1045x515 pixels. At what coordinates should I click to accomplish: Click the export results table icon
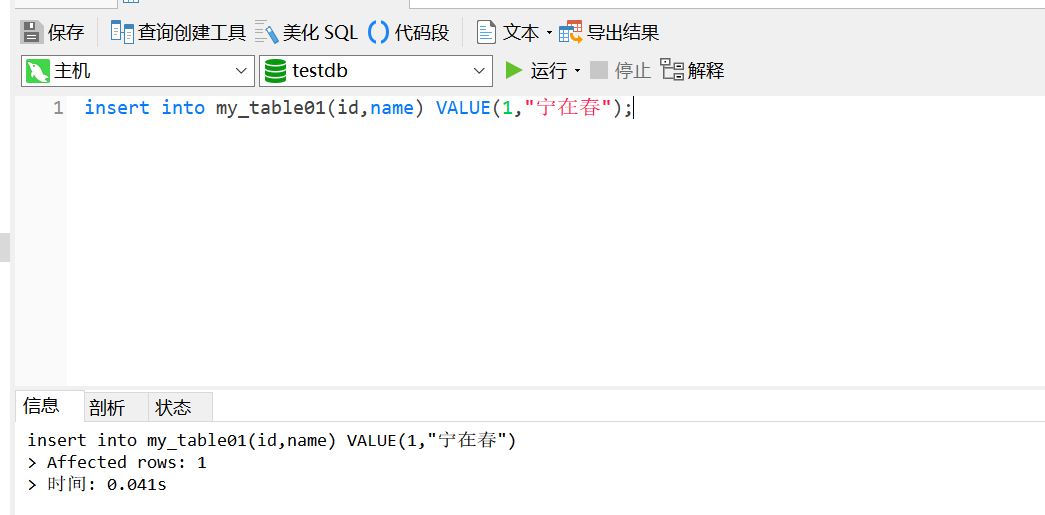(x=570, y=32)
